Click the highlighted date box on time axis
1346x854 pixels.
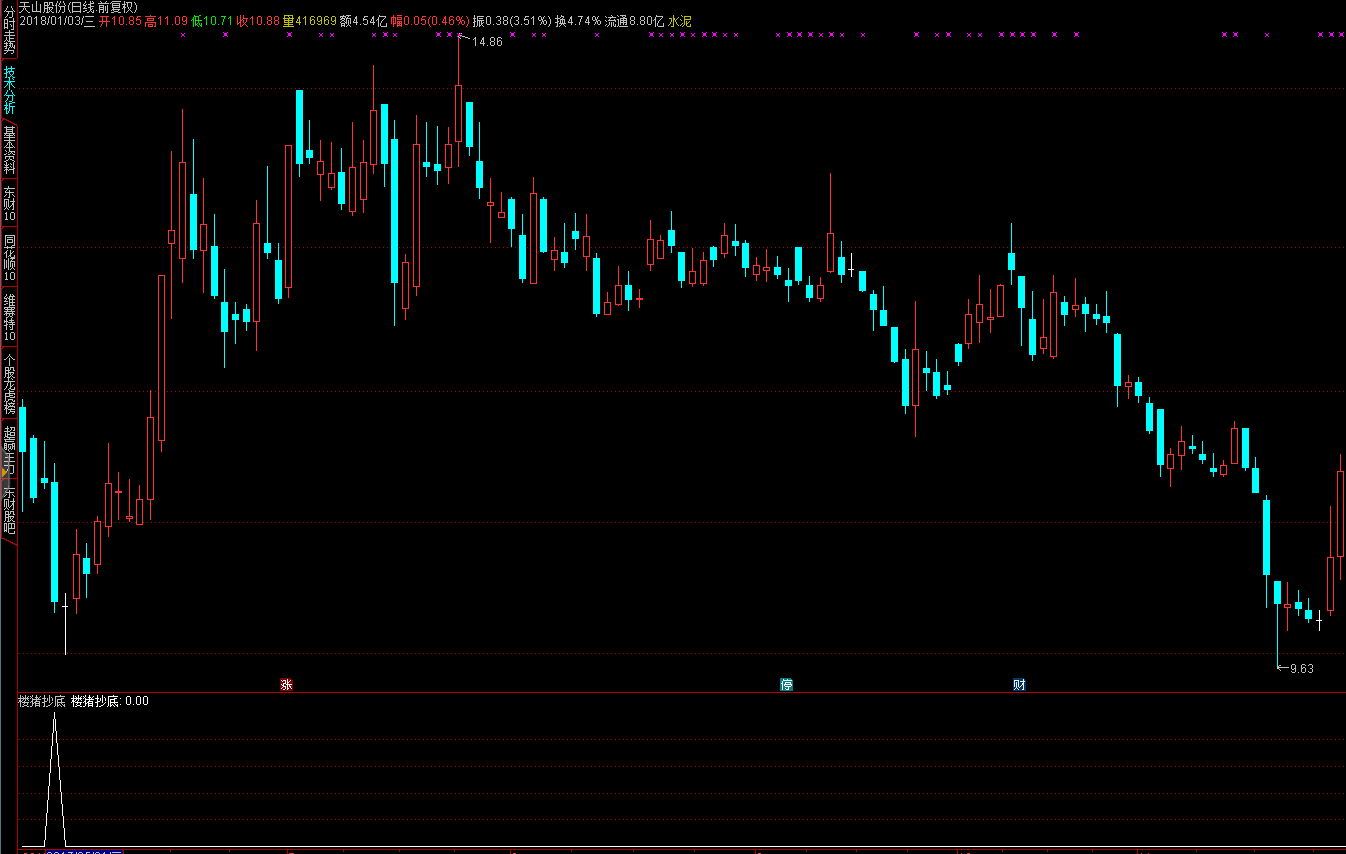[x=84, y=851]
